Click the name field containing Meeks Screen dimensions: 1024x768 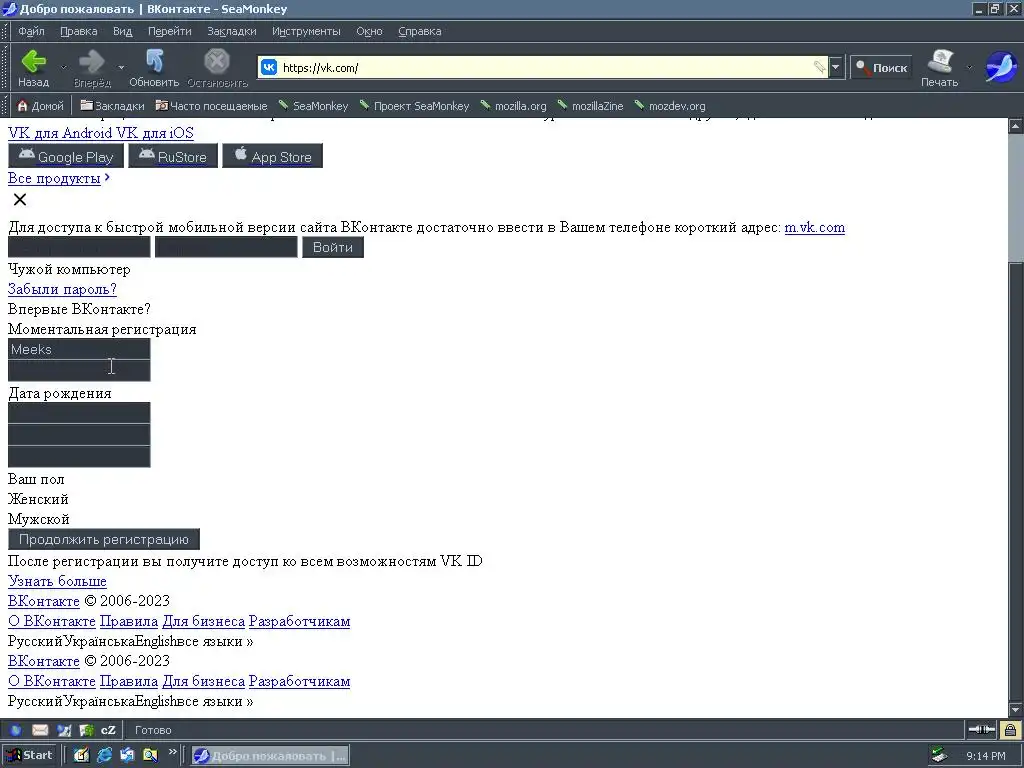coord(79,349)
